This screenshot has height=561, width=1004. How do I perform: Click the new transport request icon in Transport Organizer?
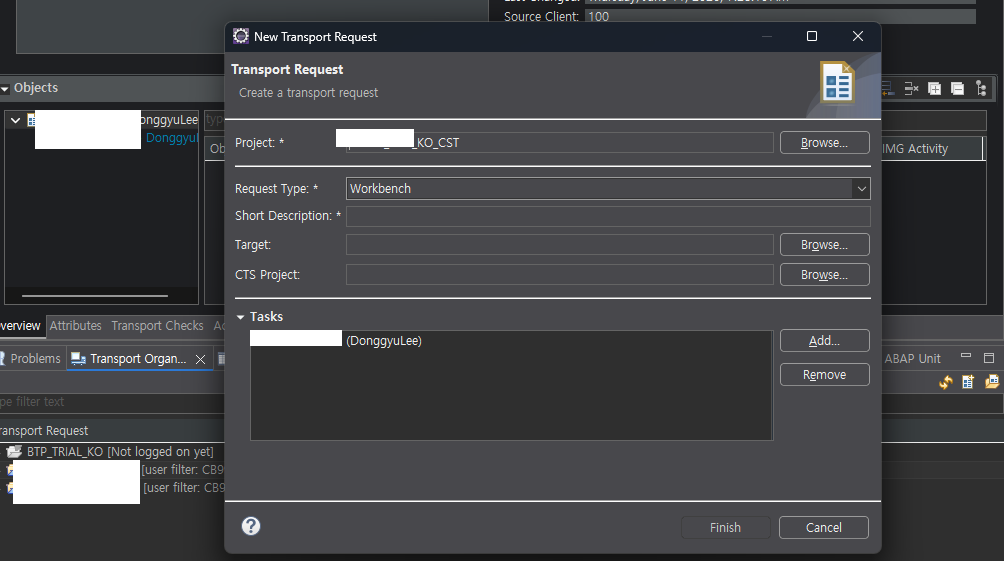(x=968, y=382)
